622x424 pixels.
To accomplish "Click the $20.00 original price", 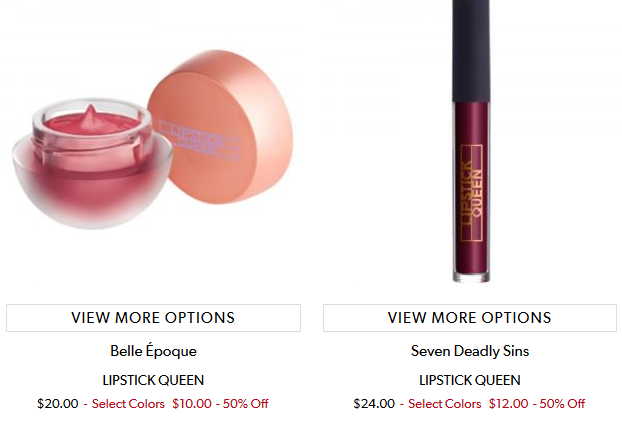I will (58, 404).
